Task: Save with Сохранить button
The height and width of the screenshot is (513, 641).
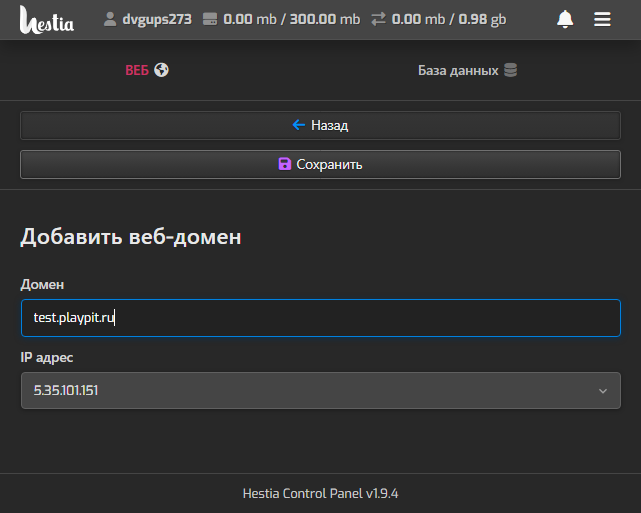Action: [x=320, y=164]
